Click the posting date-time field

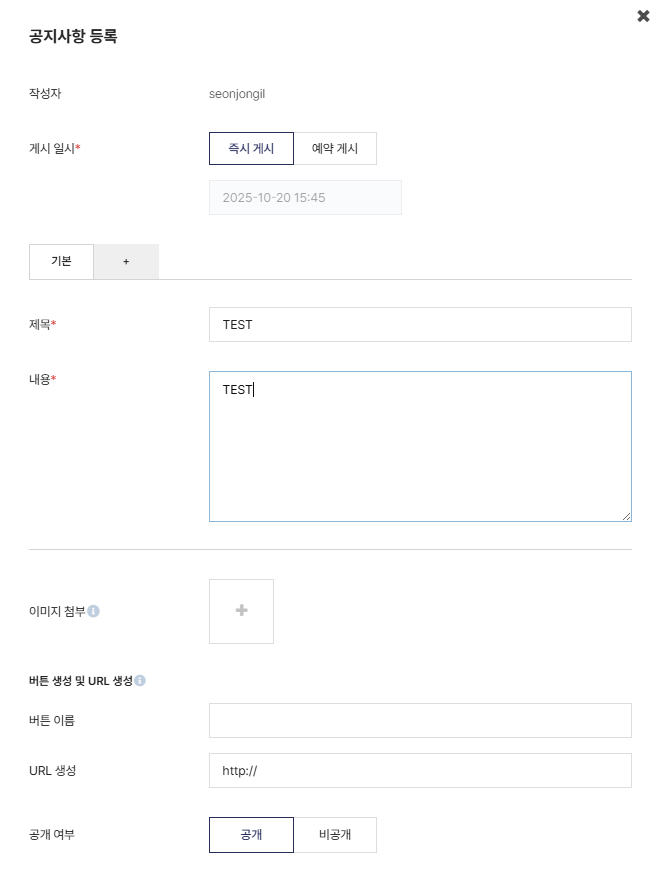pyautogui.click(x=305, y=197)
